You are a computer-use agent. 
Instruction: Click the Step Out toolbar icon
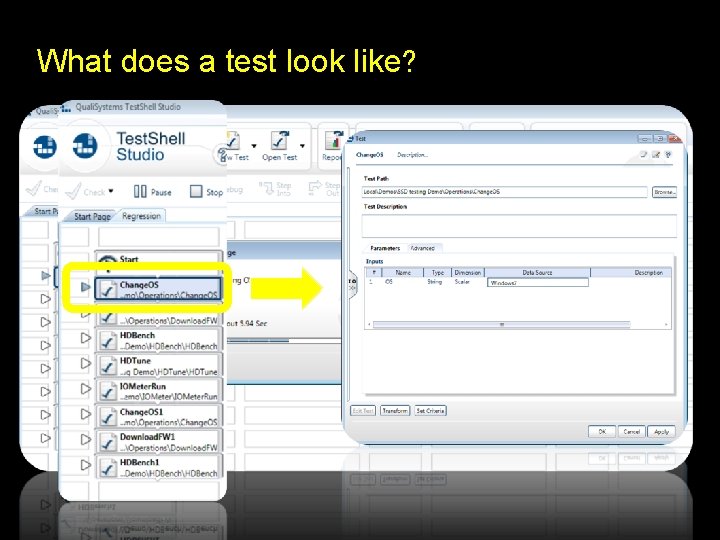(315, 188)
